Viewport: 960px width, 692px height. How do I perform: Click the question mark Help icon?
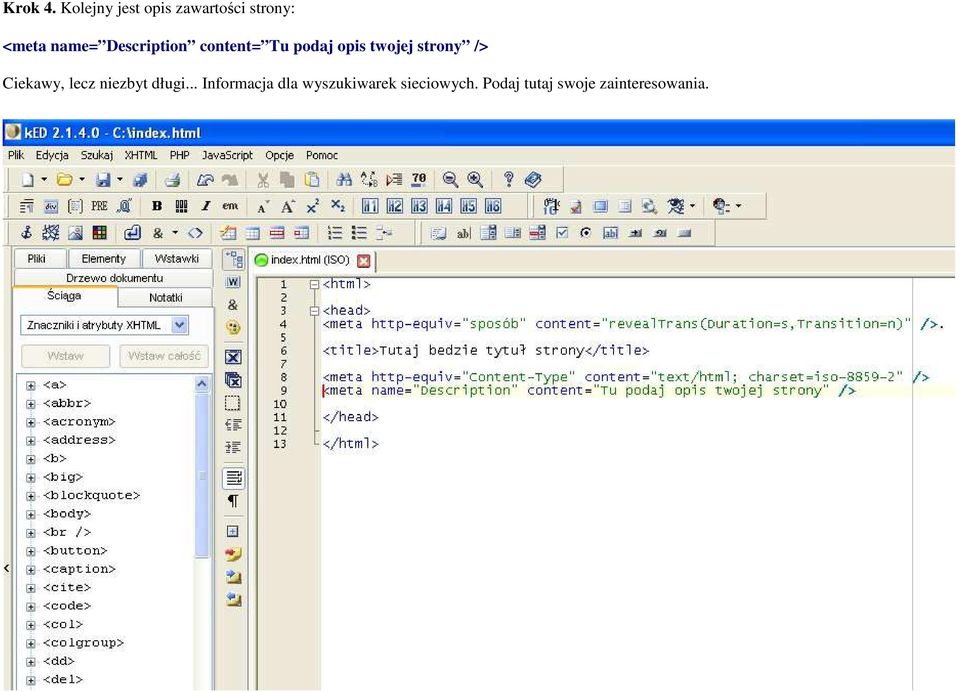(508, 179)
